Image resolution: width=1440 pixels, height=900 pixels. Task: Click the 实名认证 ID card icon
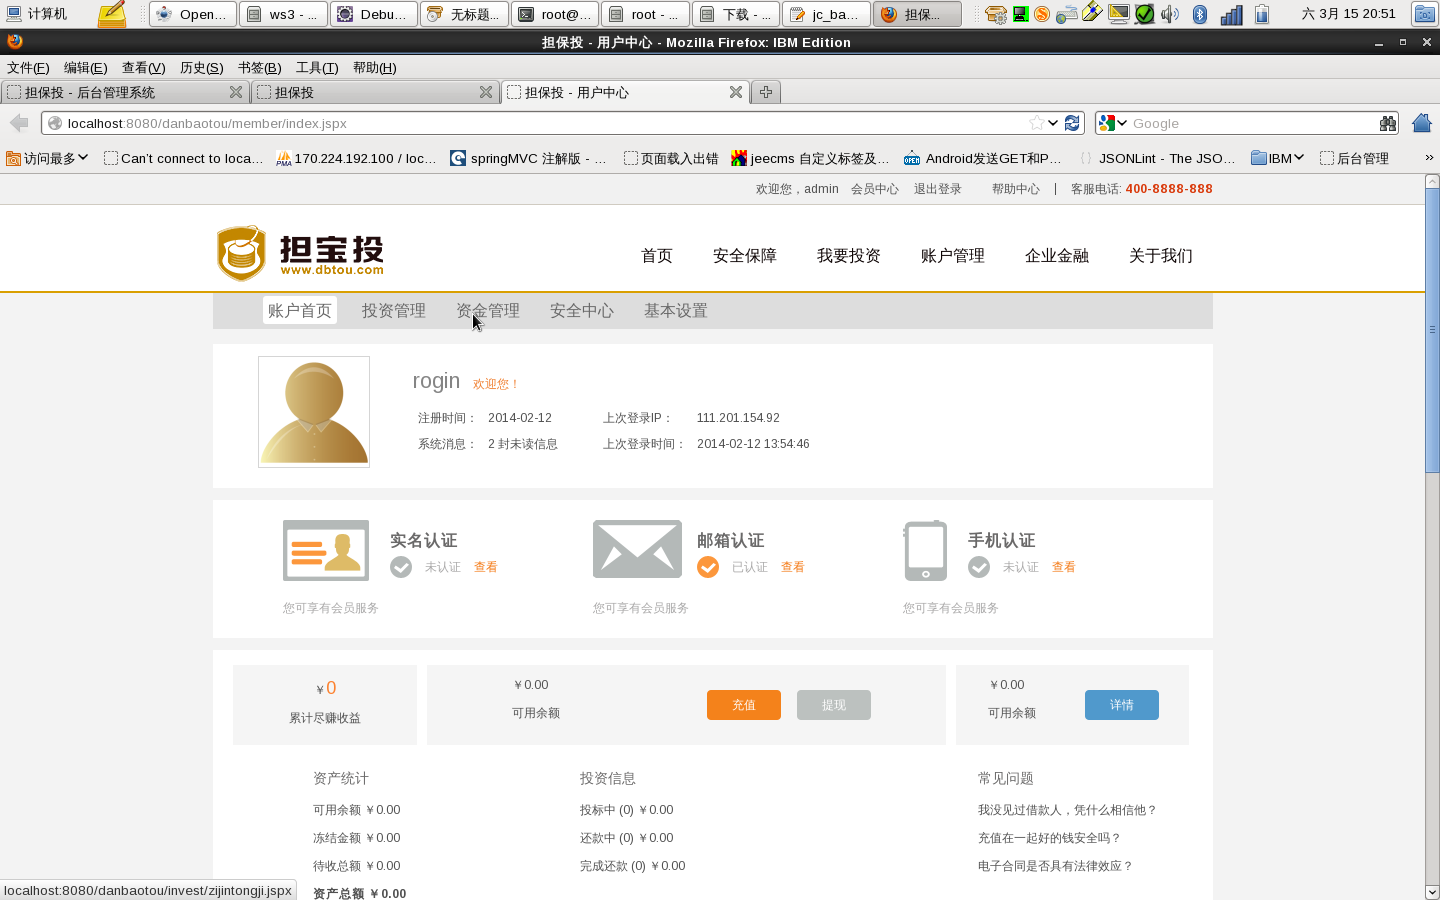tap(326, 550)
